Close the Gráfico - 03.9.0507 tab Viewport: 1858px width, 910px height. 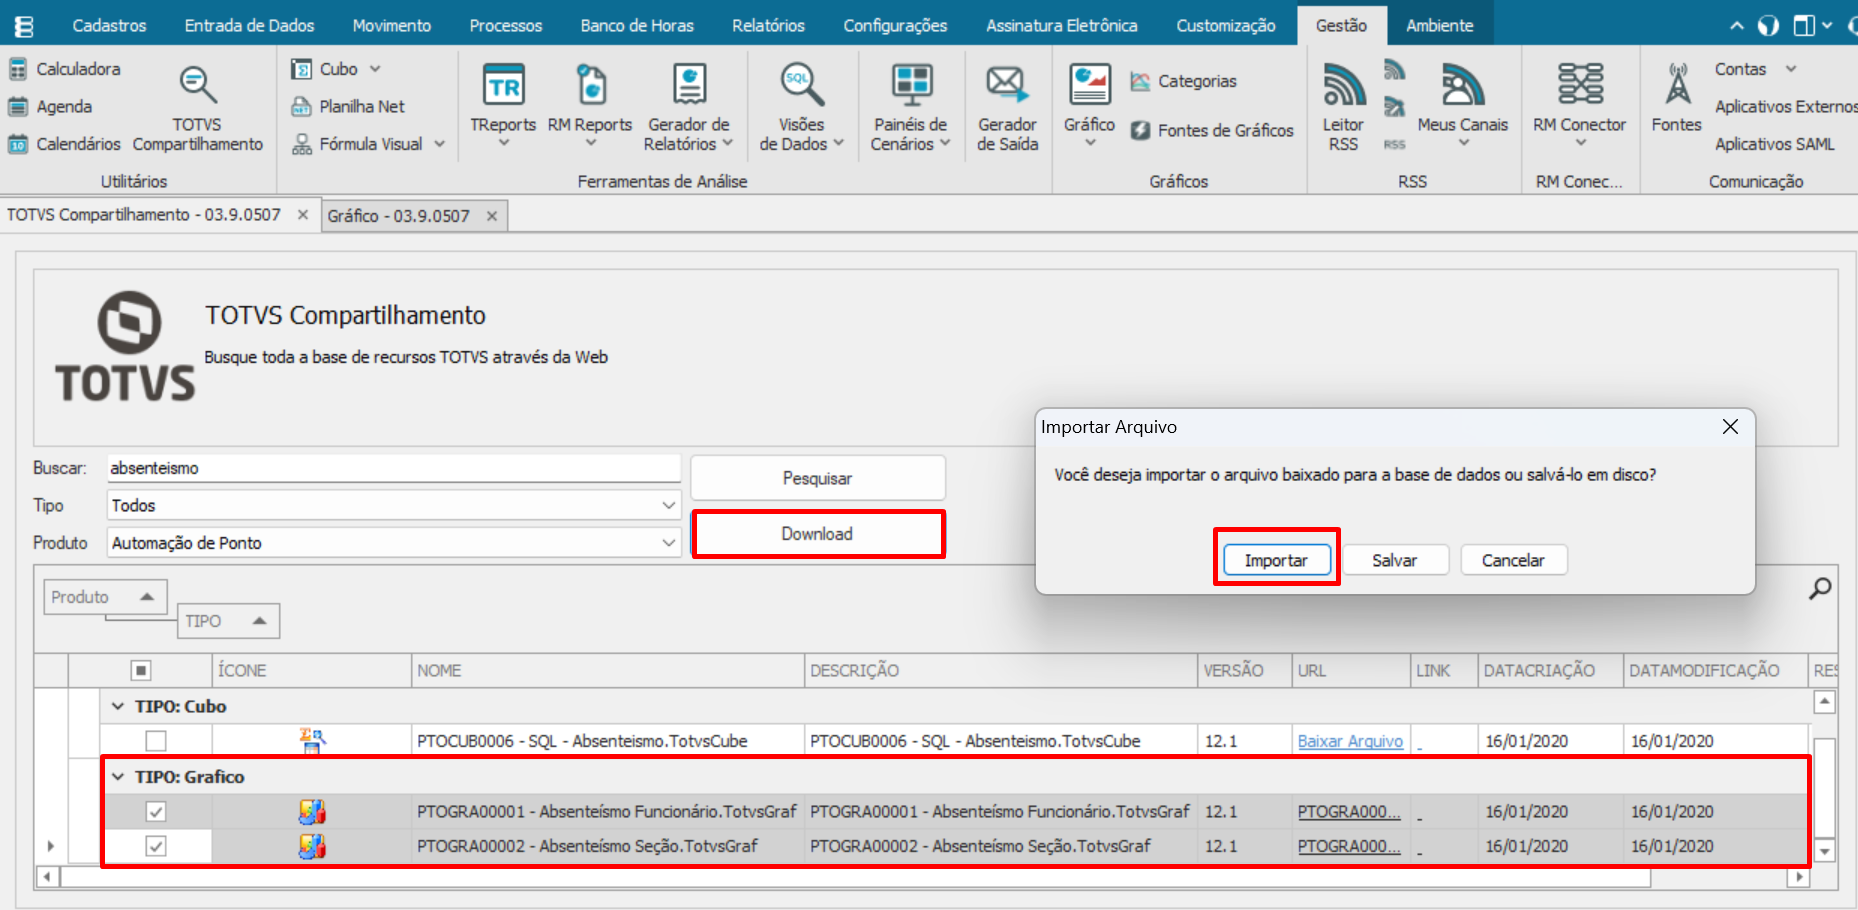pyautogui.click(x=492, y=216)
